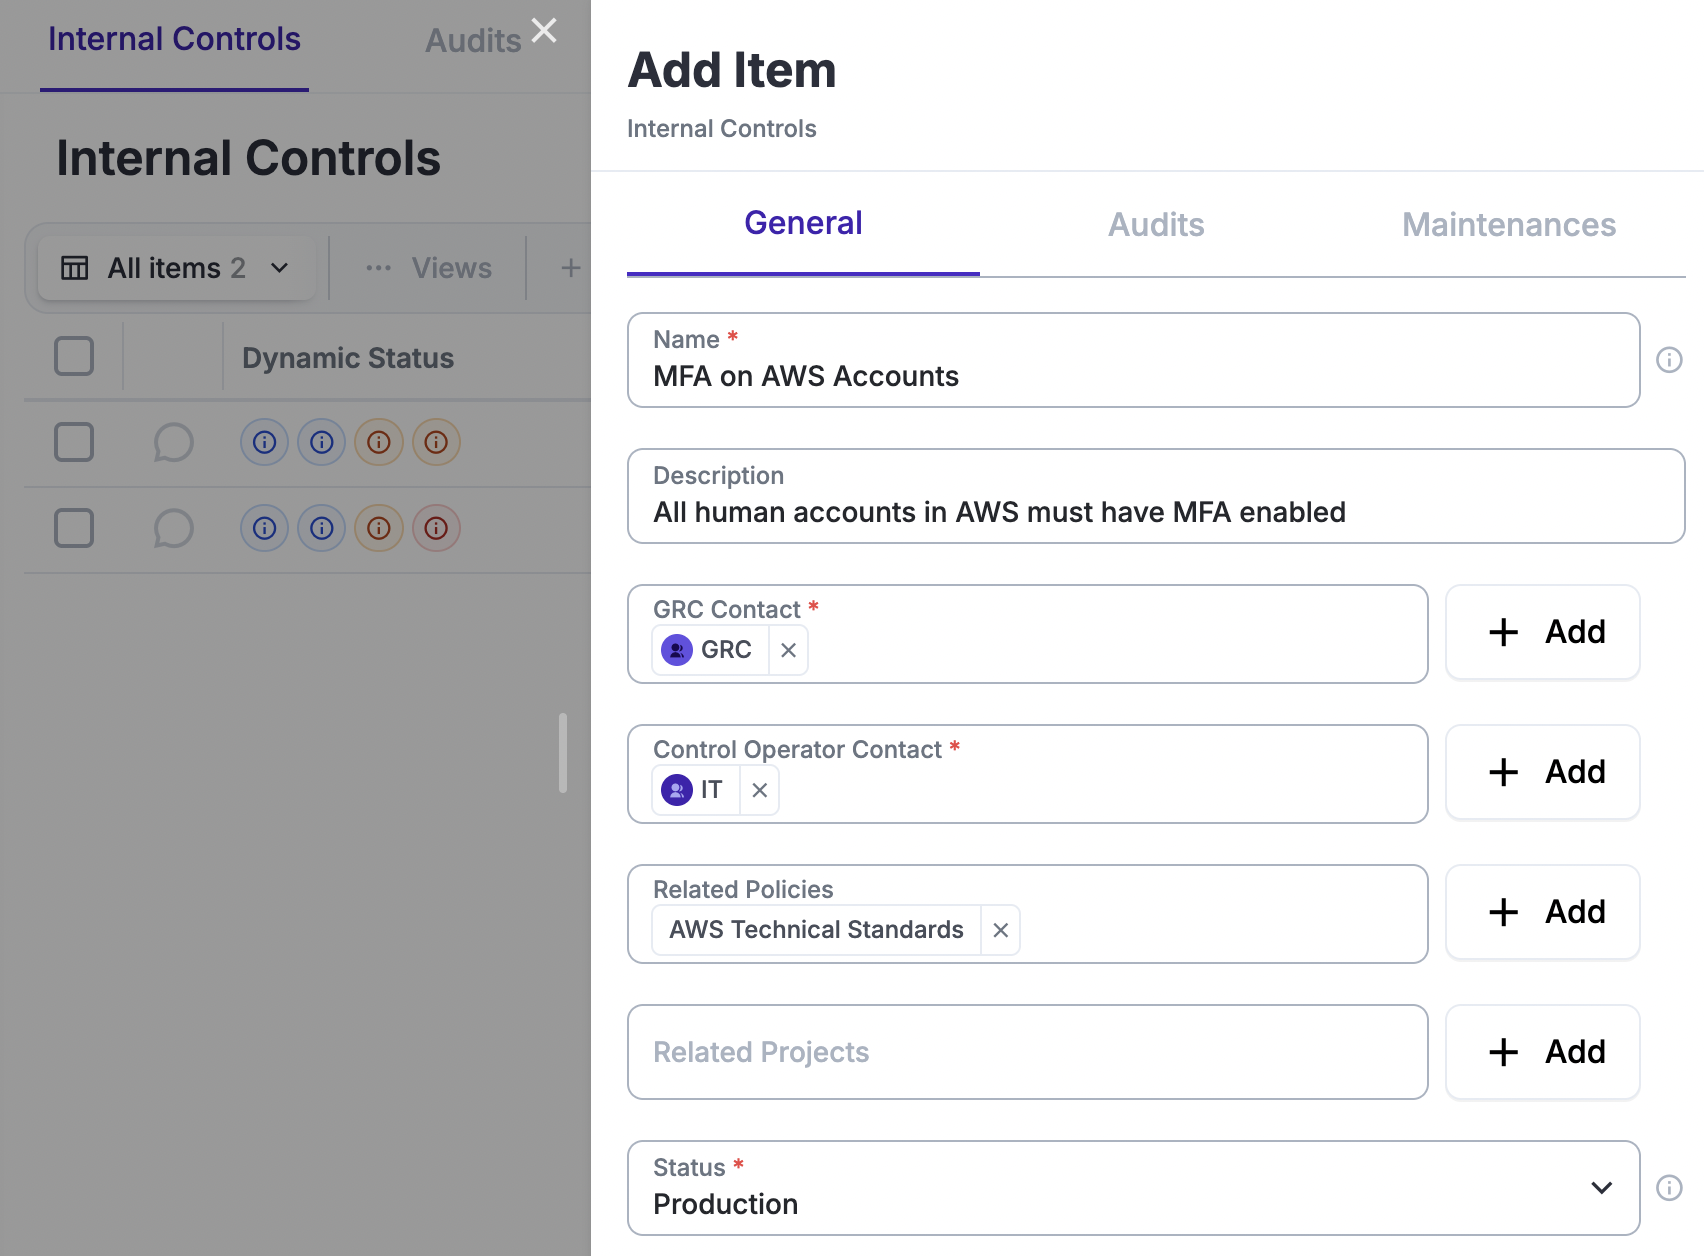Open comment bubble in second table row
The width and height of the screenshot is (1704, 1256).
coord(173,528)
